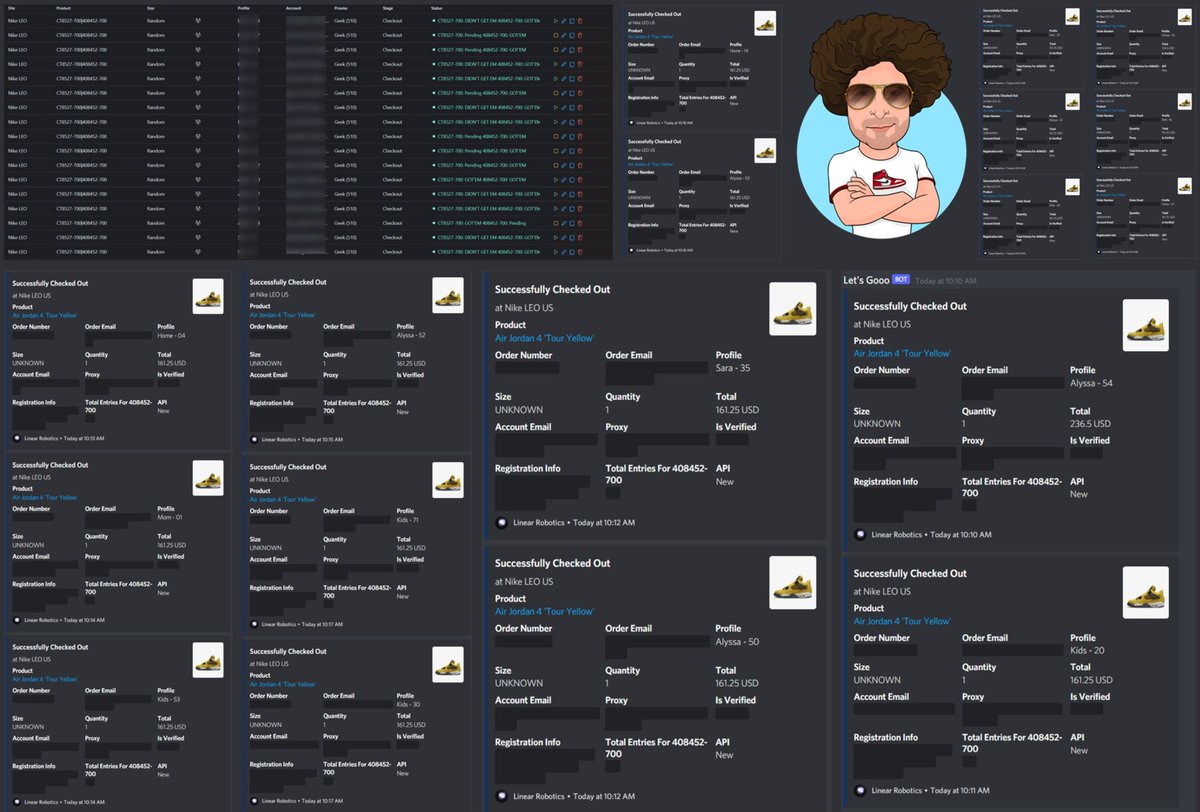Viewport: 1200px width, 812px height.
Task: Open shoe thumbnail on Alyssa - 52 card
Action: point(447,295)
